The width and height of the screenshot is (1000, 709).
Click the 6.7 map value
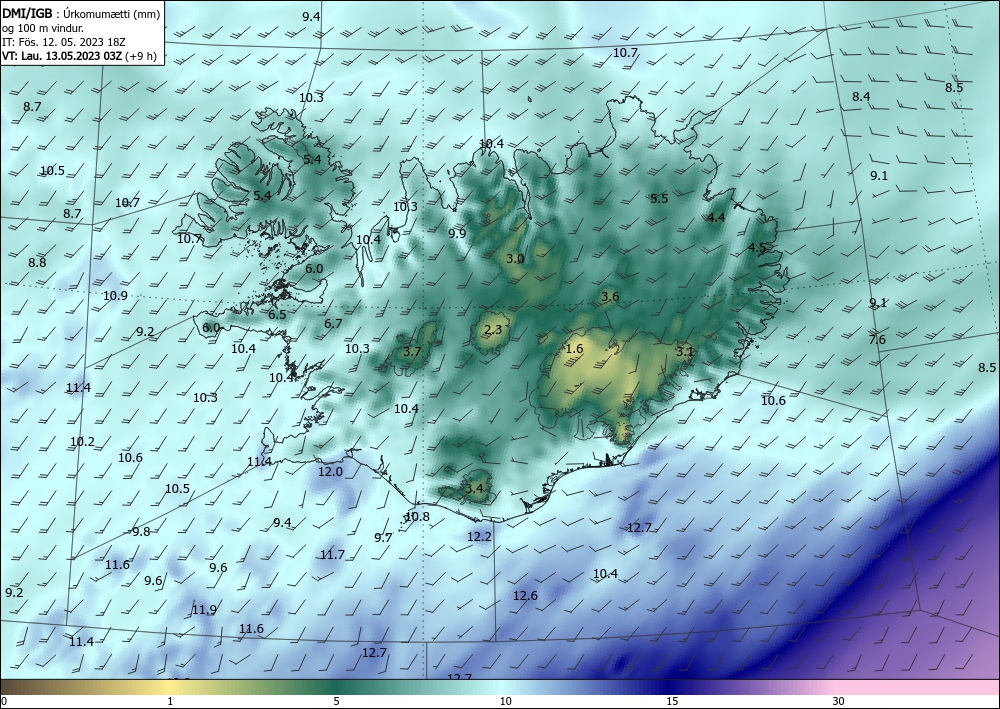tap(333, 324)
